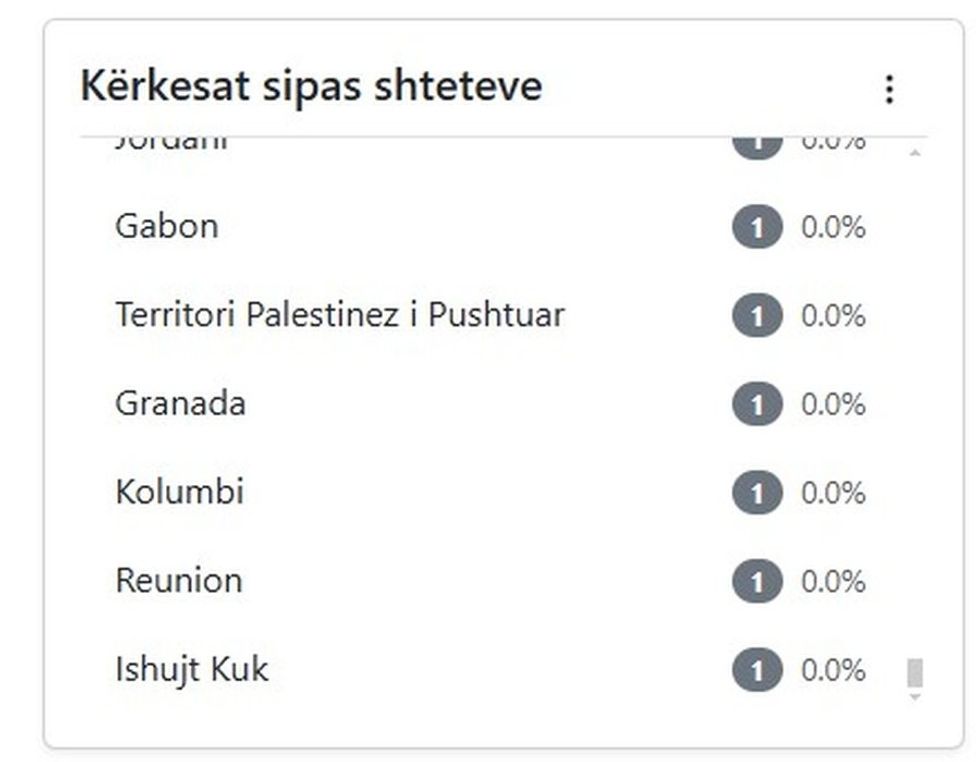The height and width of the screenshot is (762, 980).
Task: Select the Kolumbi country entry
Action: point(178,492)
